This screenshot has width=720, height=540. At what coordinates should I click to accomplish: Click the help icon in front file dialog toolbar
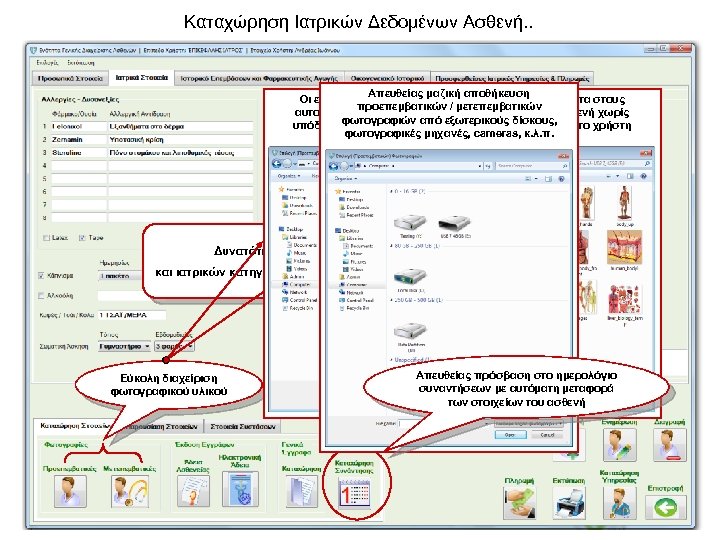click(x=561, y=179)
